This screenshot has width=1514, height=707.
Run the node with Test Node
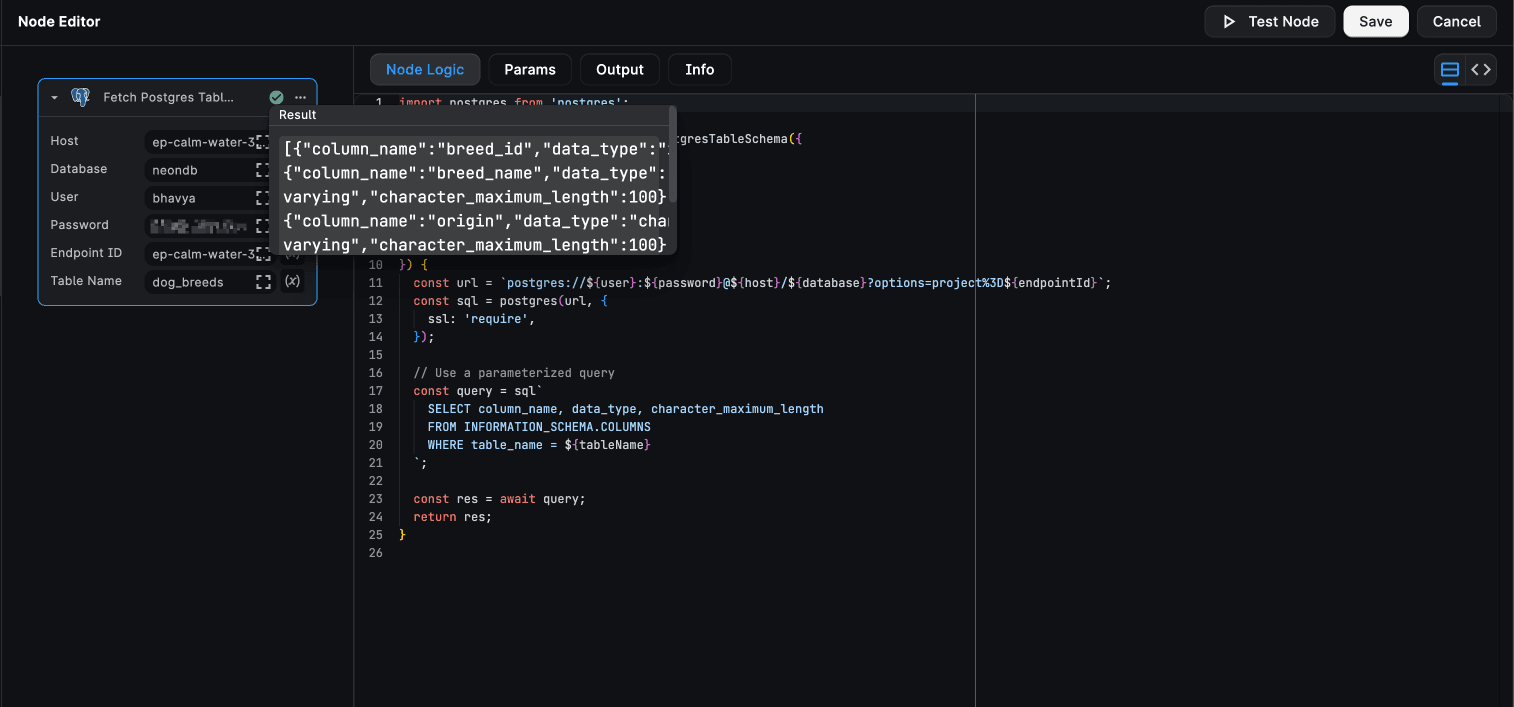pyautogui.click(x=1269, y=21)
